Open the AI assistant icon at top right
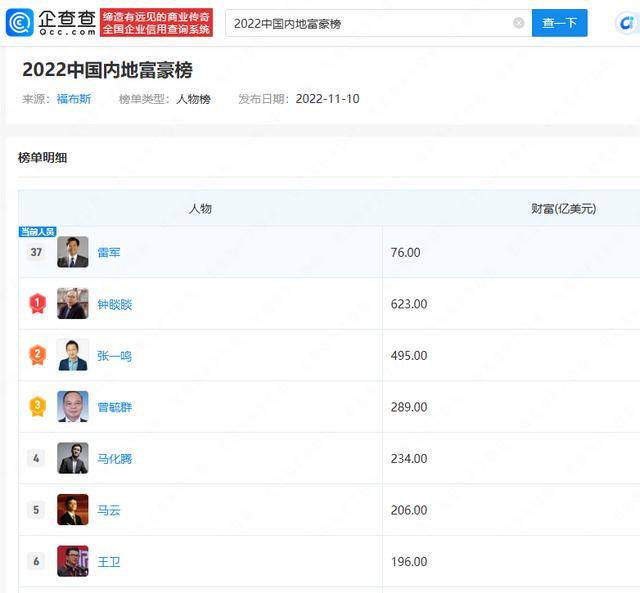Screen dimensions: 640x593 627,23
